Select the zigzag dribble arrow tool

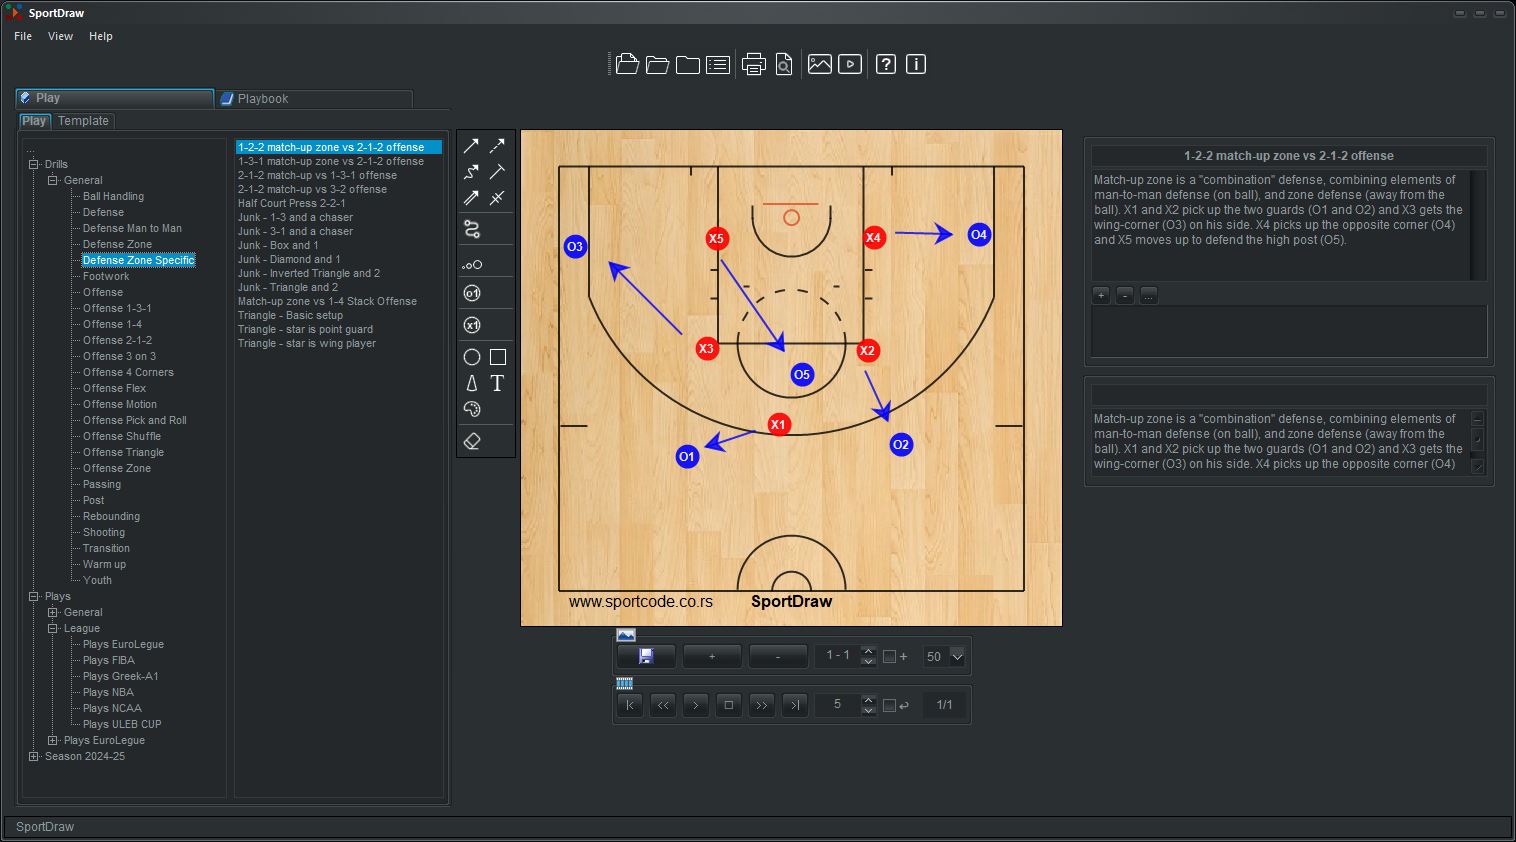[x=472, y=172]
